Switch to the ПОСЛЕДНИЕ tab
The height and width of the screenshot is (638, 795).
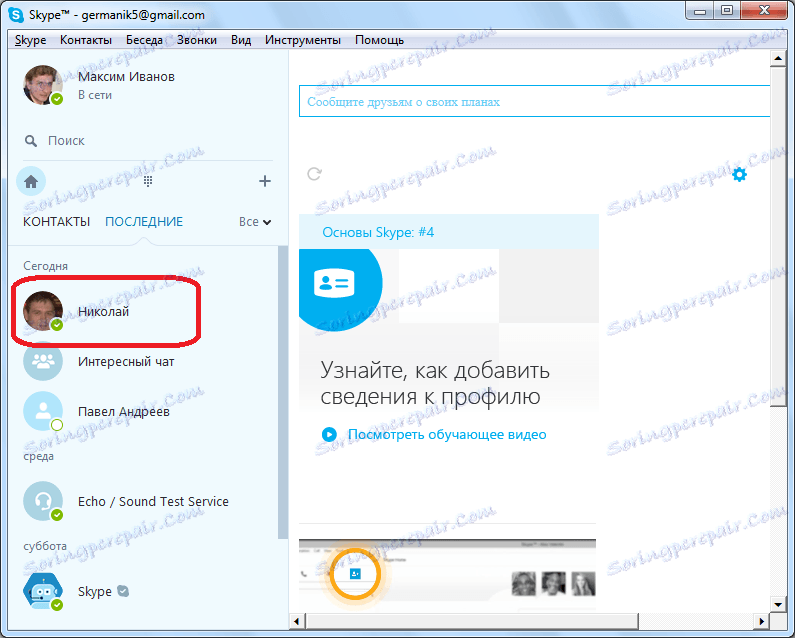[144, 222]
